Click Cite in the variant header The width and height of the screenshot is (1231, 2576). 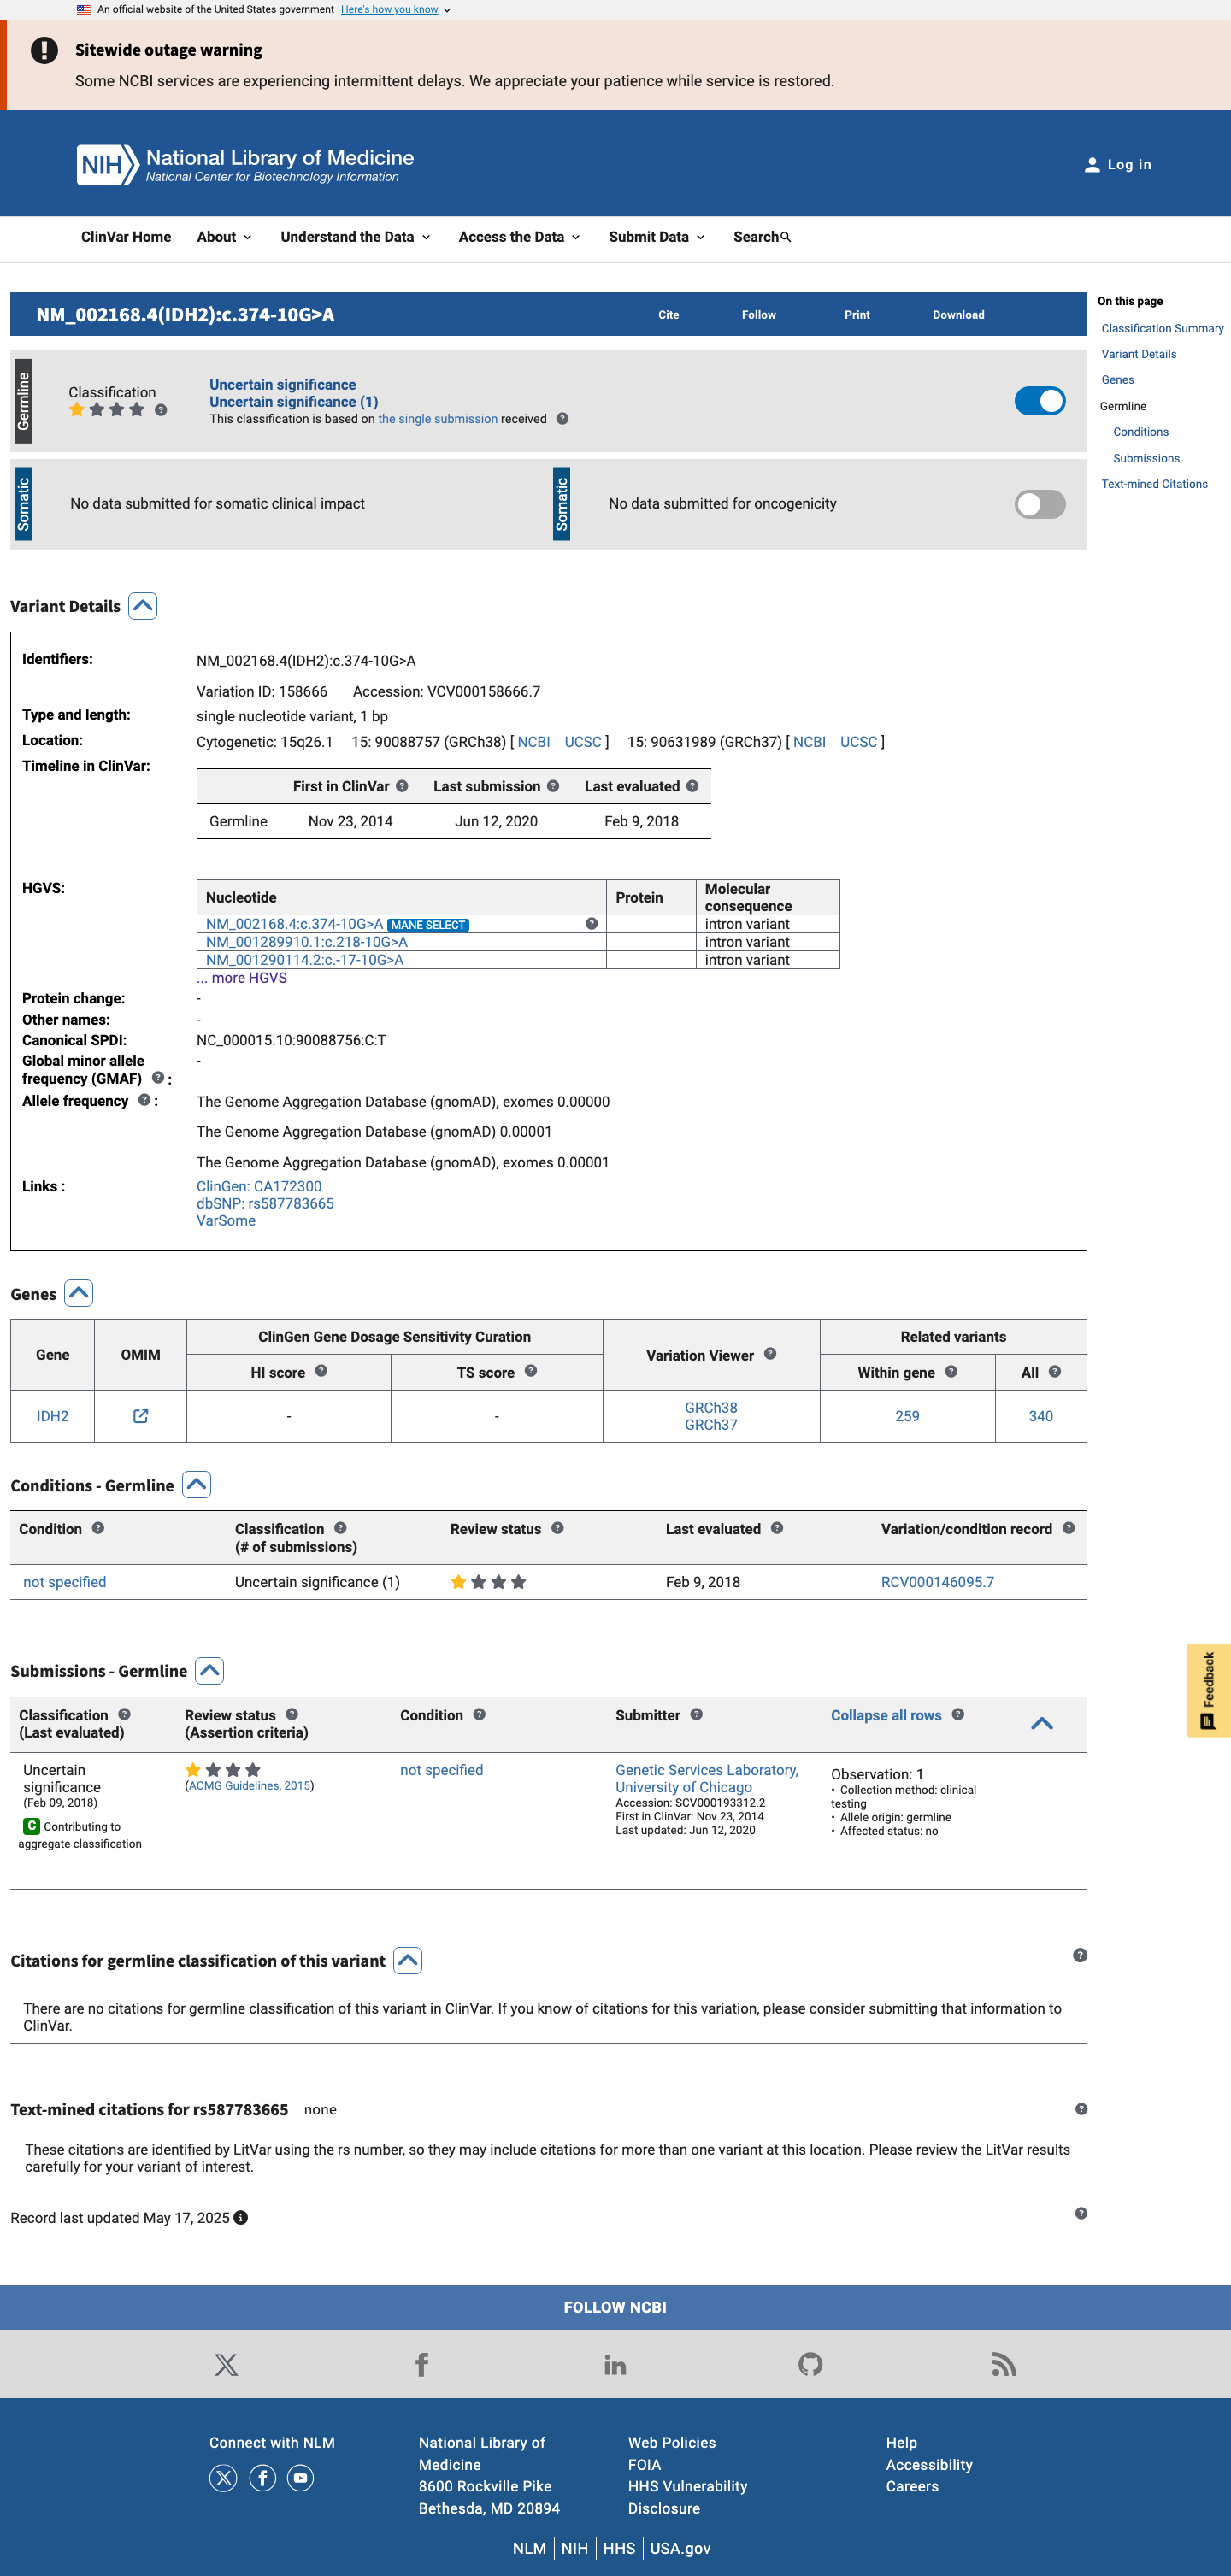669,315
